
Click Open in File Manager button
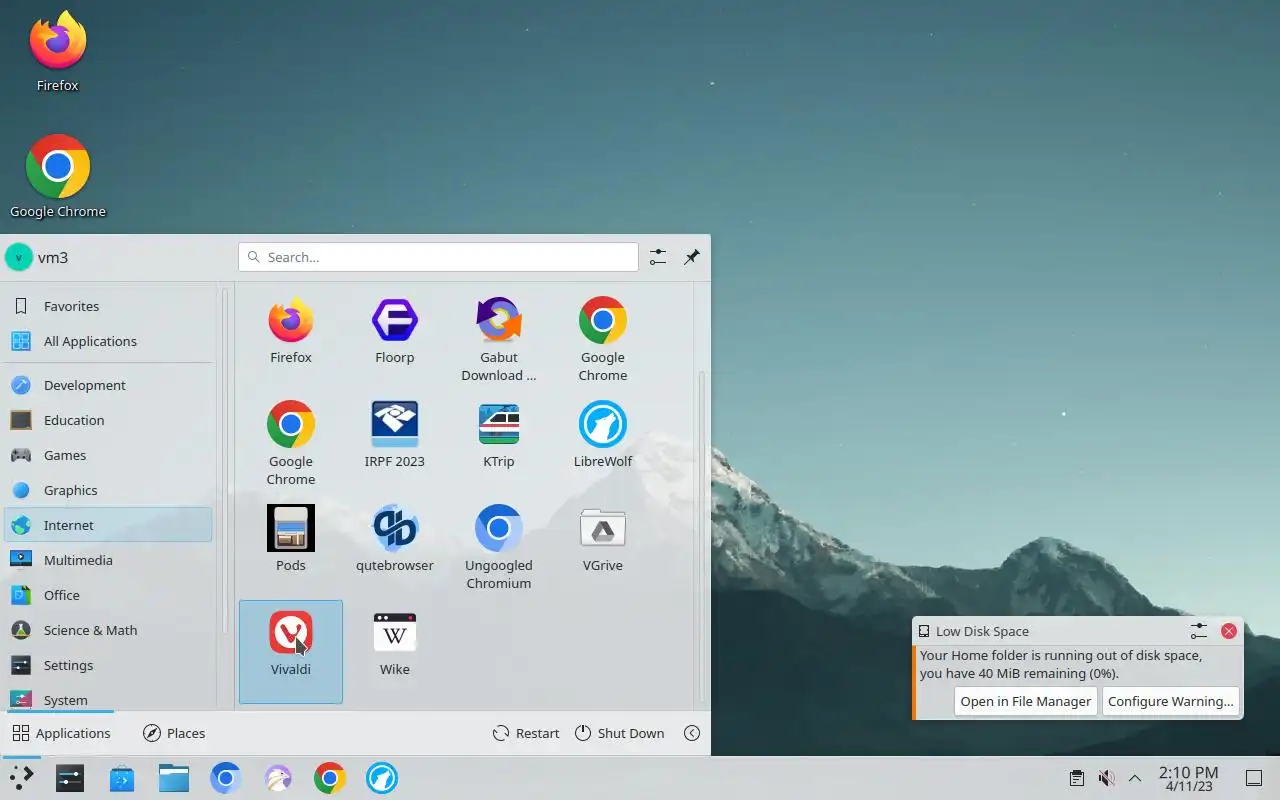pos(1026,701)
